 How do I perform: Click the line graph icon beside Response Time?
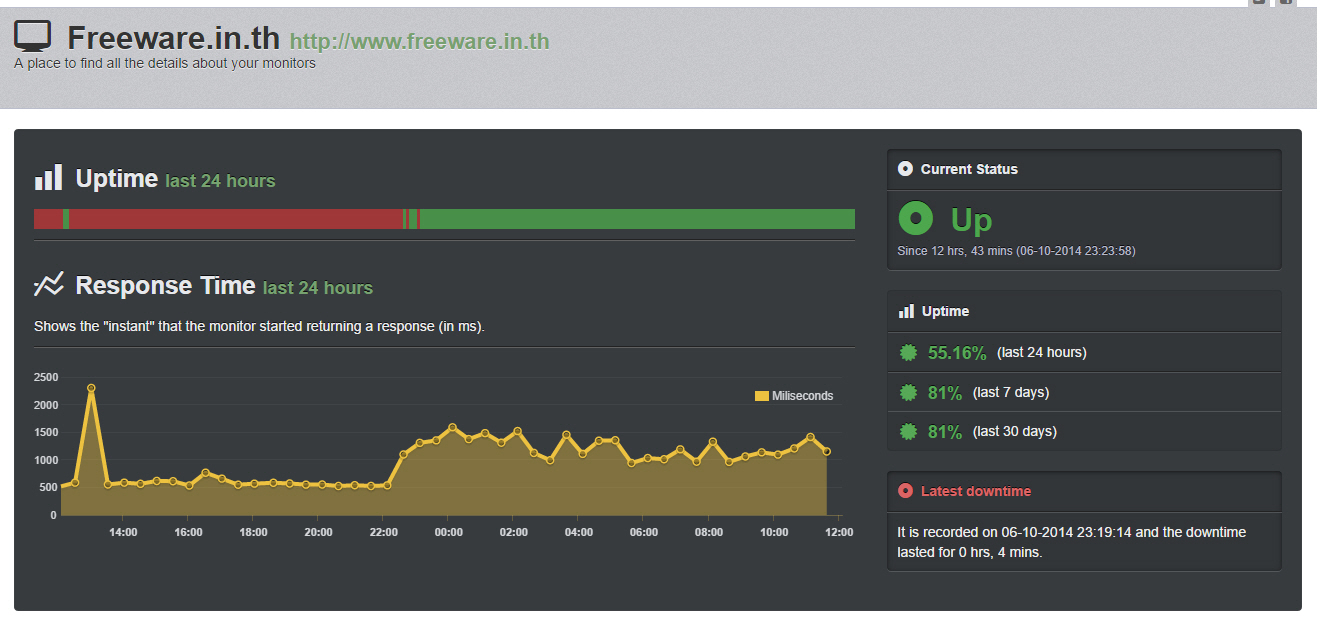[48, 285]
